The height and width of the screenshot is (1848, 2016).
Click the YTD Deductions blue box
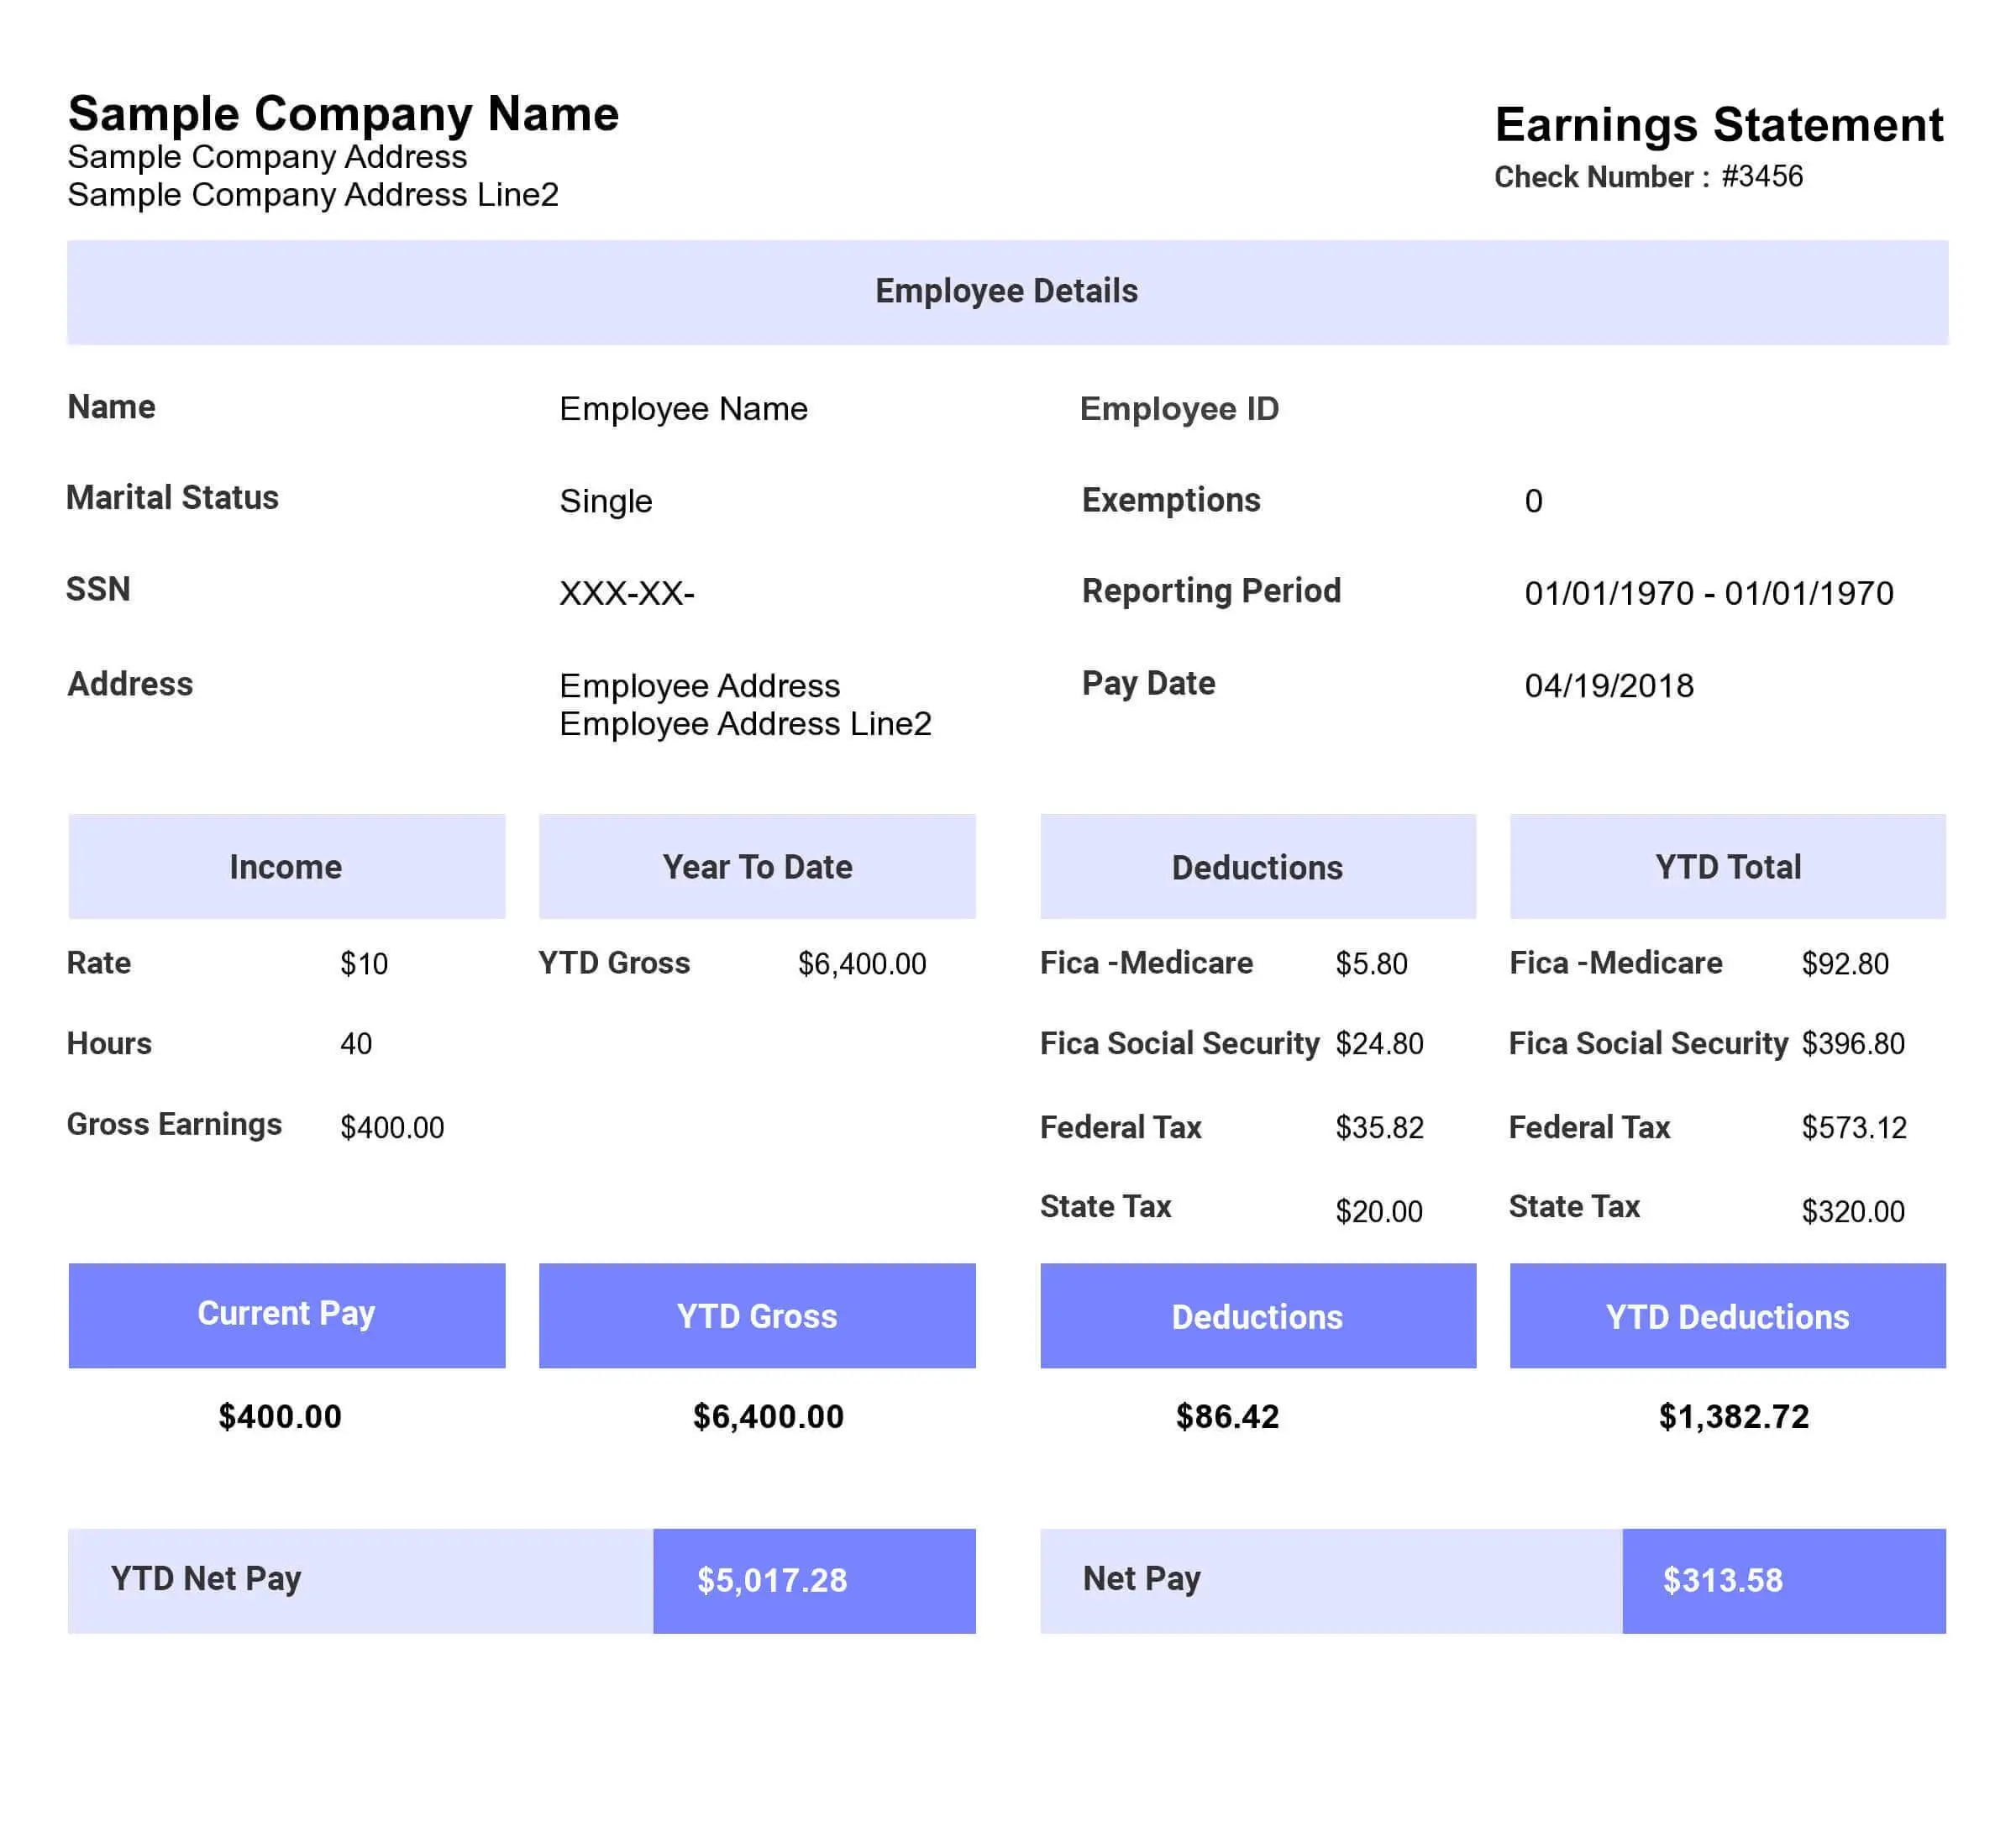tap(1727, 1316)
